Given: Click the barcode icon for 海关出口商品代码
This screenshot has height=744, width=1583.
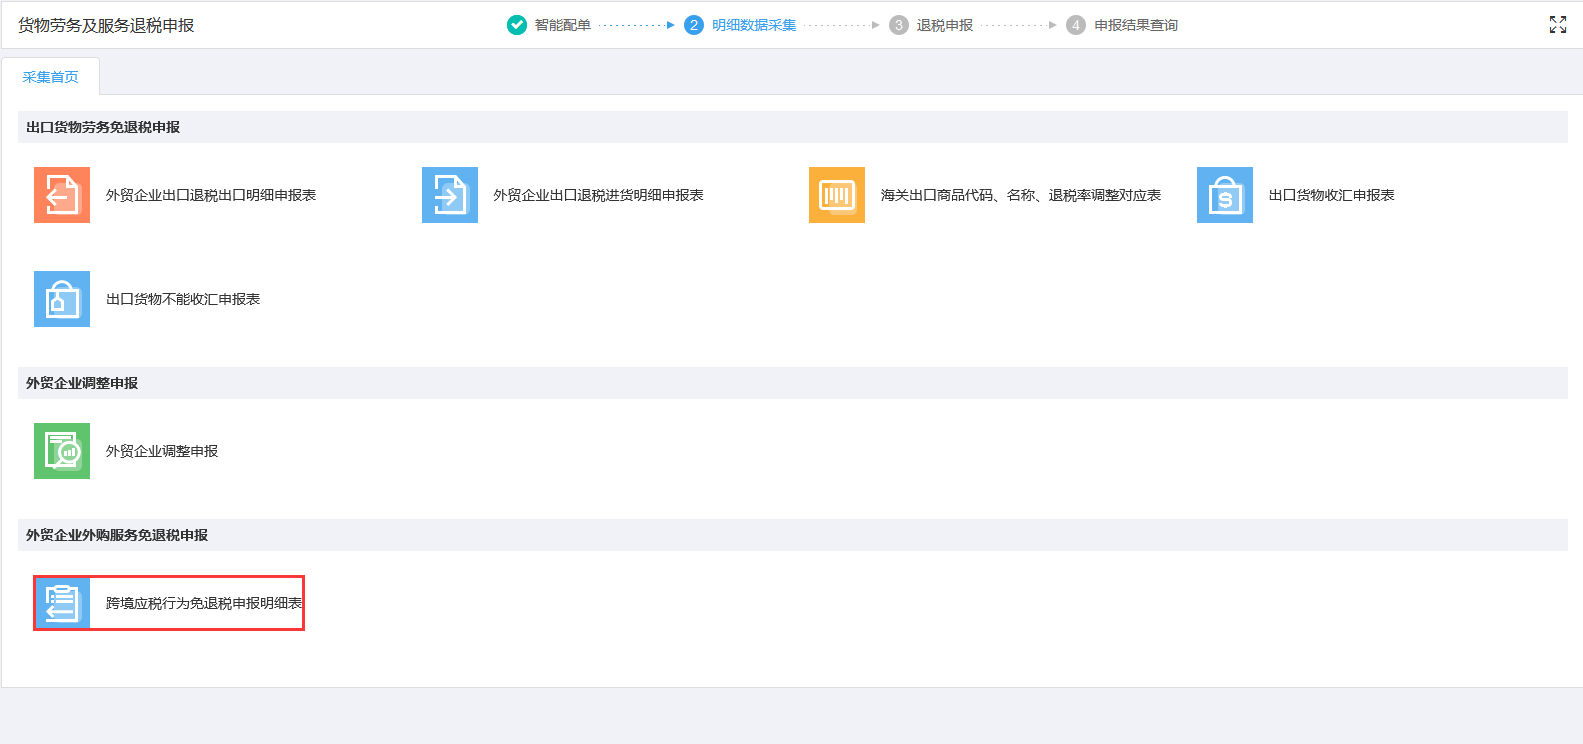Looking at the screenshot, I should click(x=837, y=195).
